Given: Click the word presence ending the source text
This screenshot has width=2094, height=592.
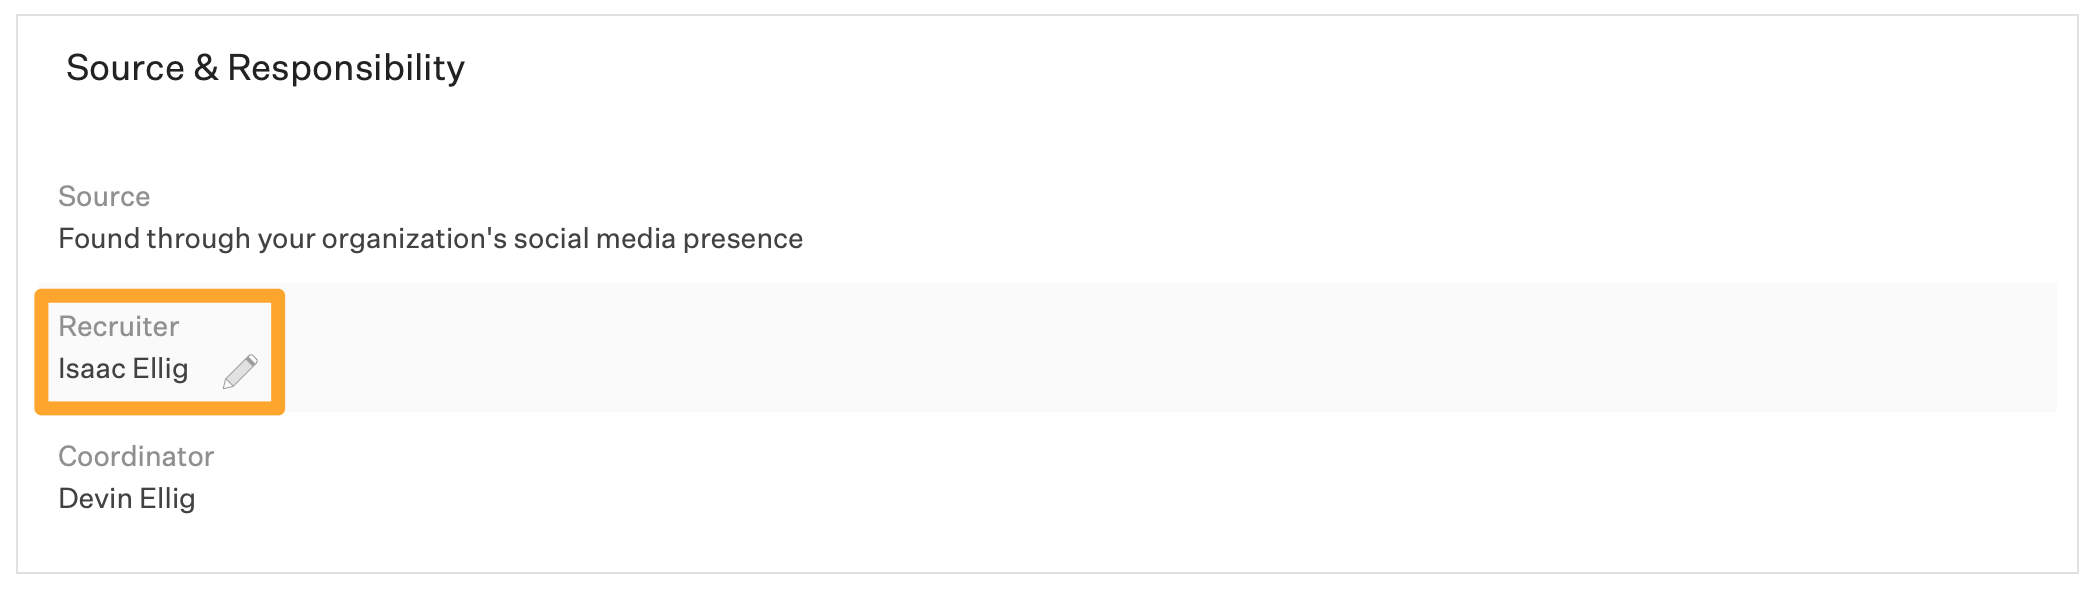Looking at the screenshot, I should coord(743,240).
